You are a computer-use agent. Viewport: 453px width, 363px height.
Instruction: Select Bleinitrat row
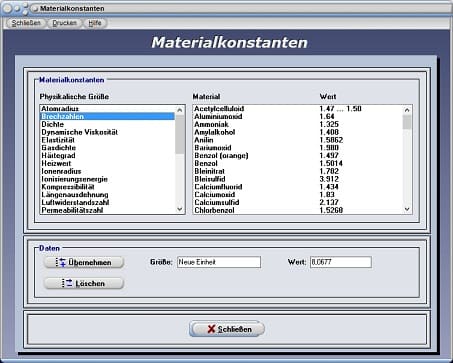click(x=298, y=171)
